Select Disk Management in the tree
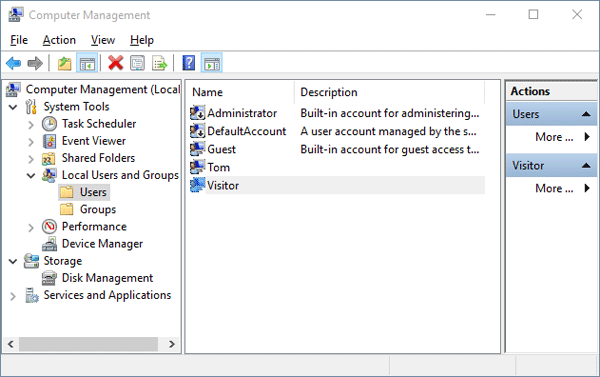600x377 pixels. tap(107, 278)
